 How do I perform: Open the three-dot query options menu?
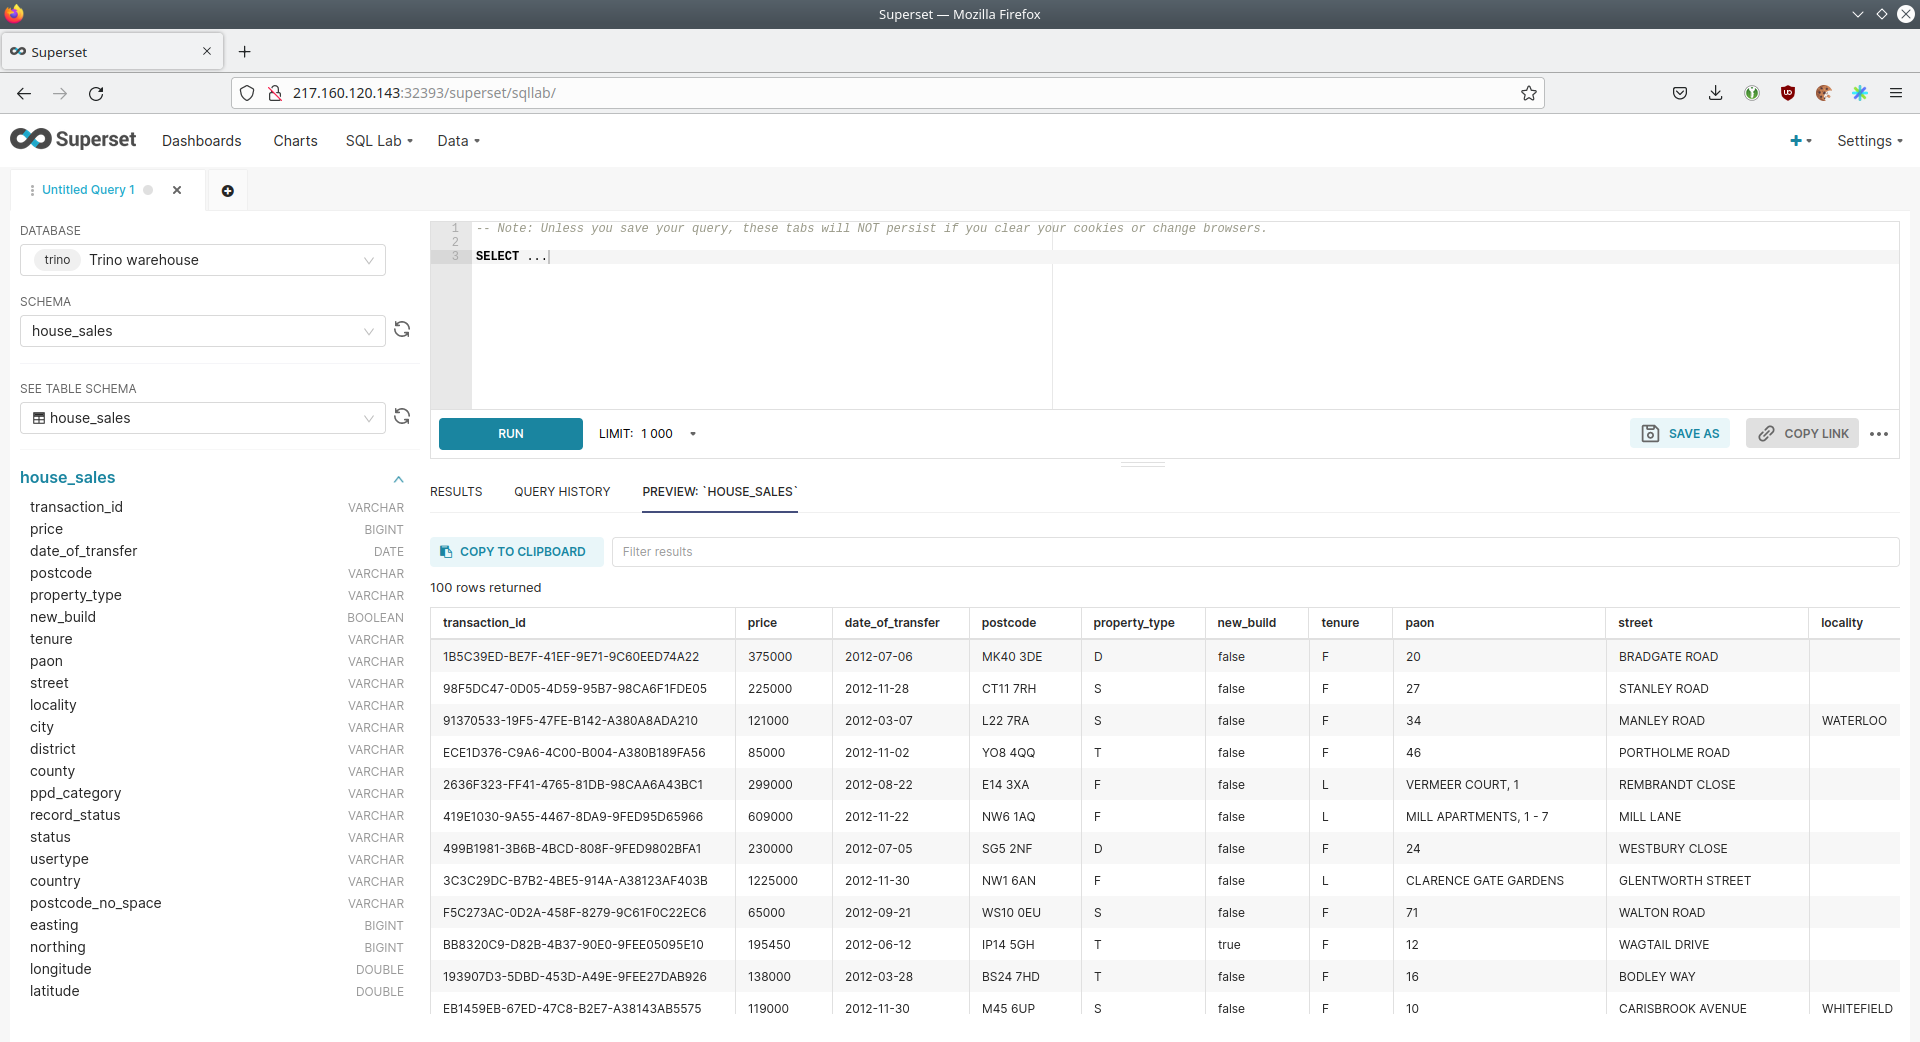[x=1879, y=434]
